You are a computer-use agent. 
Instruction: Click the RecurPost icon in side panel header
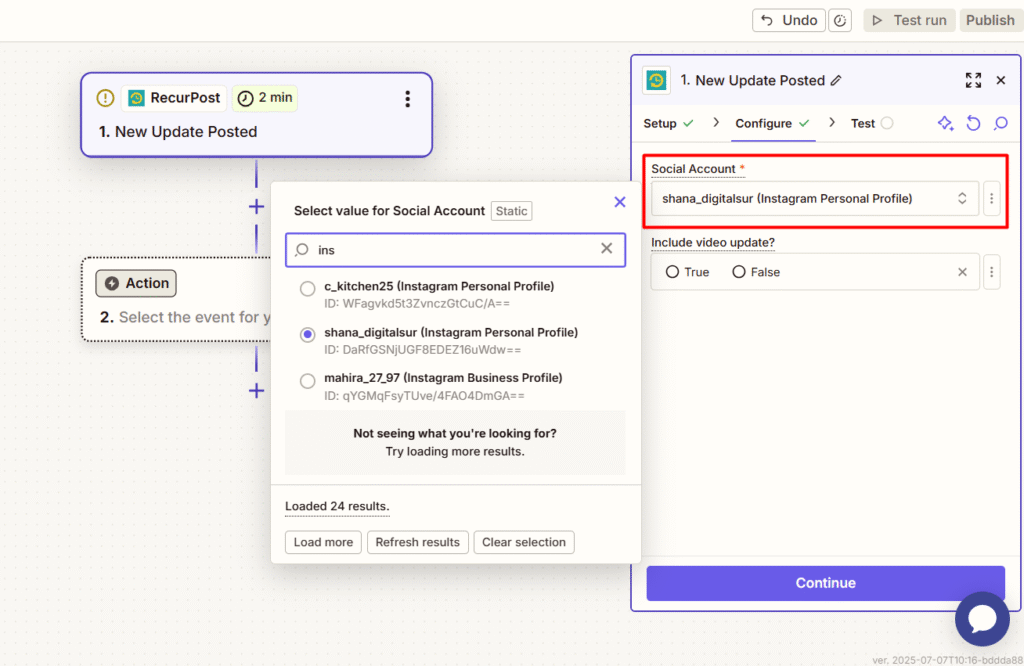(x=656, y=80)
